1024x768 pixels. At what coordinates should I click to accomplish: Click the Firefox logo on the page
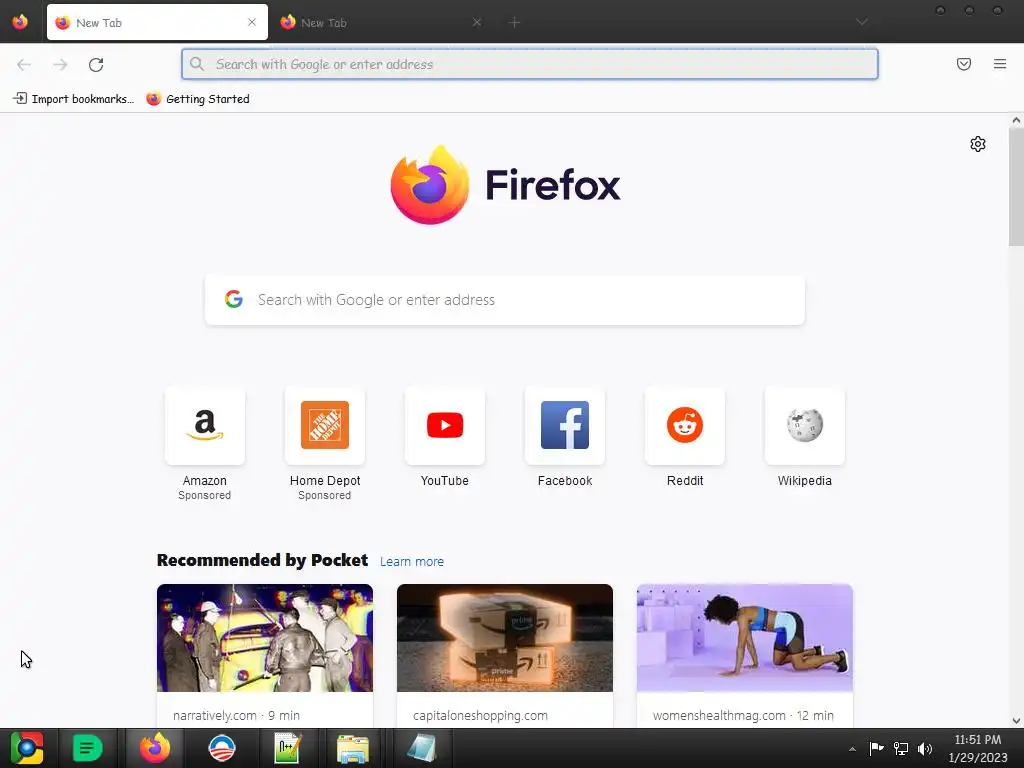[x=430, y=185]
